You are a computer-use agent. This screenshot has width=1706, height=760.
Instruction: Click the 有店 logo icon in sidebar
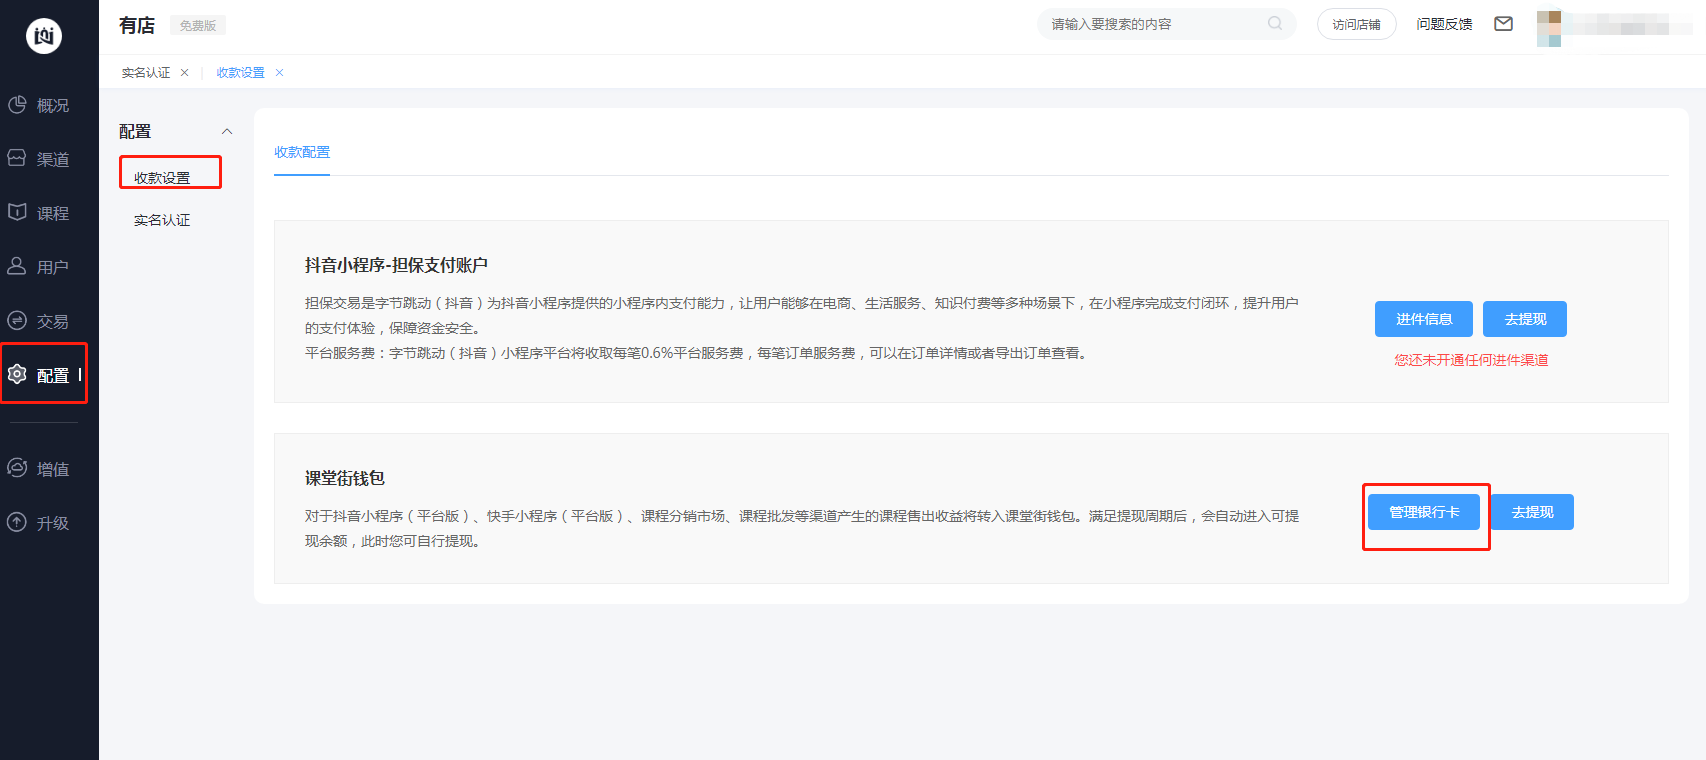point(44,36)
